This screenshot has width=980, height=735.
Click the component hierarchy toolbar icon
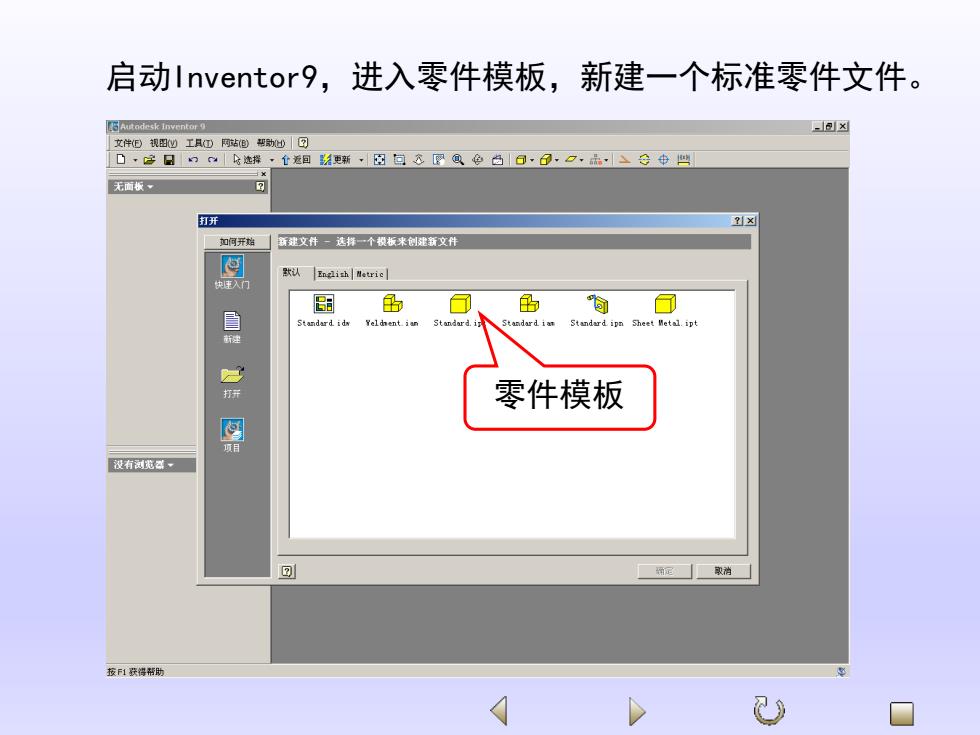596,160
